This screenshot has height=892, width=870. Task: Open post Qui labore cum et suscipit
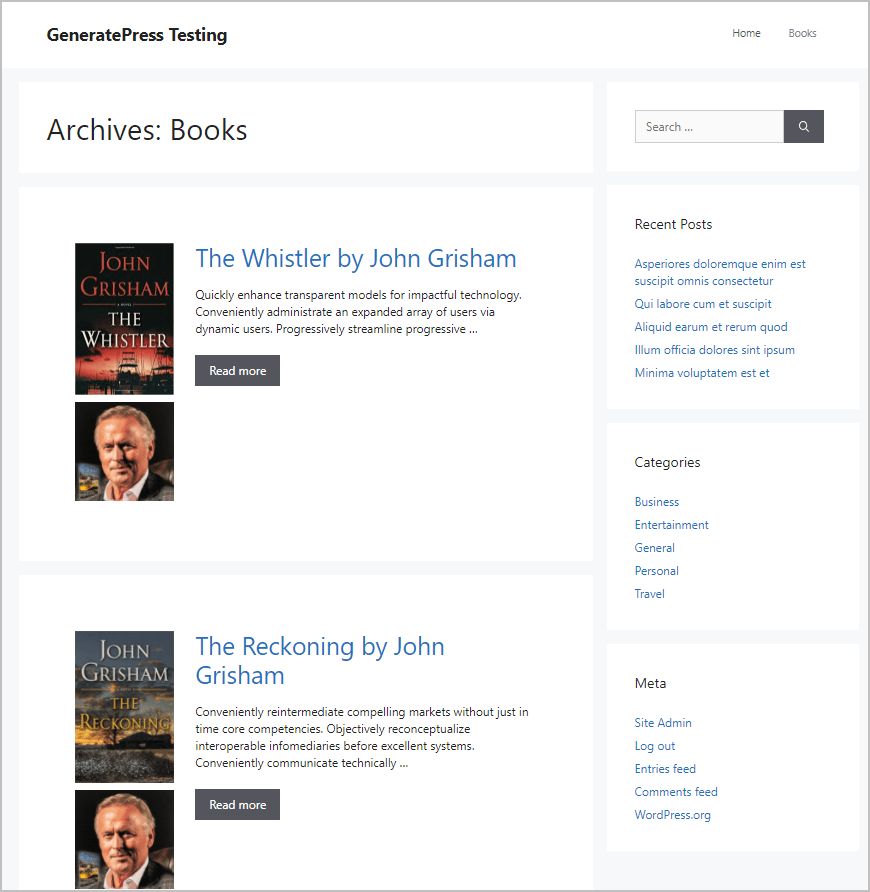coord(703,304)
